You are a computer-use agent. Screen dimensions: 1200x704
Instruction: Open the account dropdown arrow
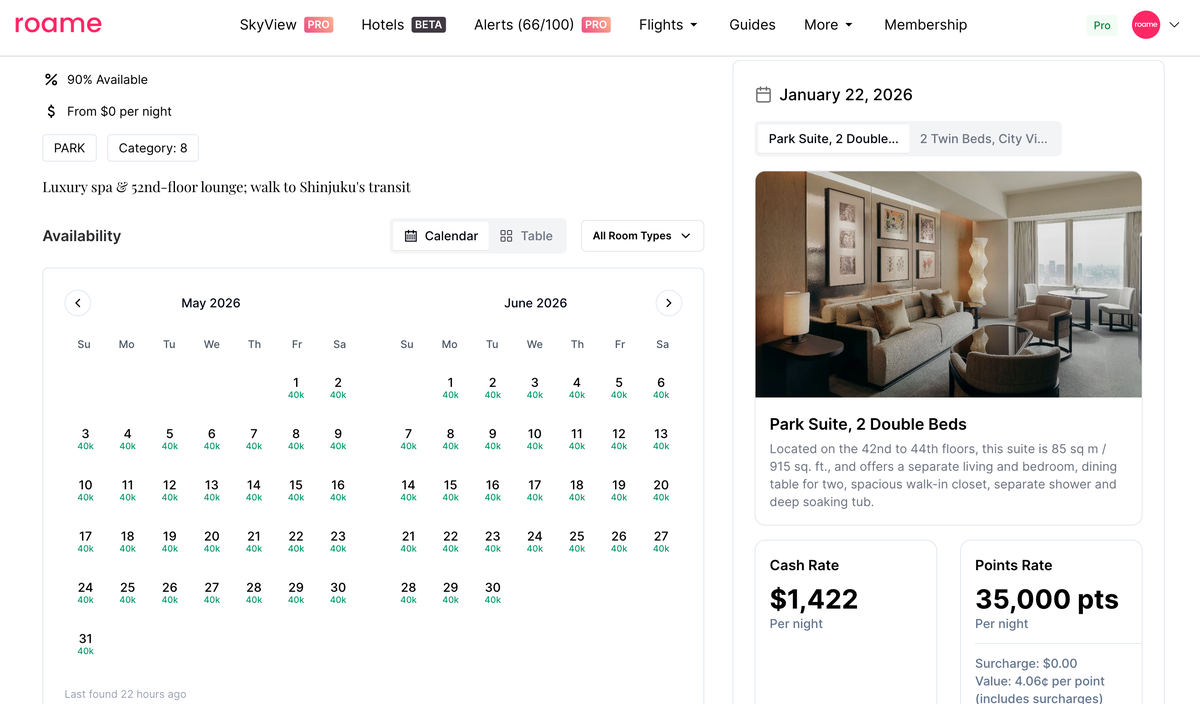pyautogui.click(x=1175, y=25)
